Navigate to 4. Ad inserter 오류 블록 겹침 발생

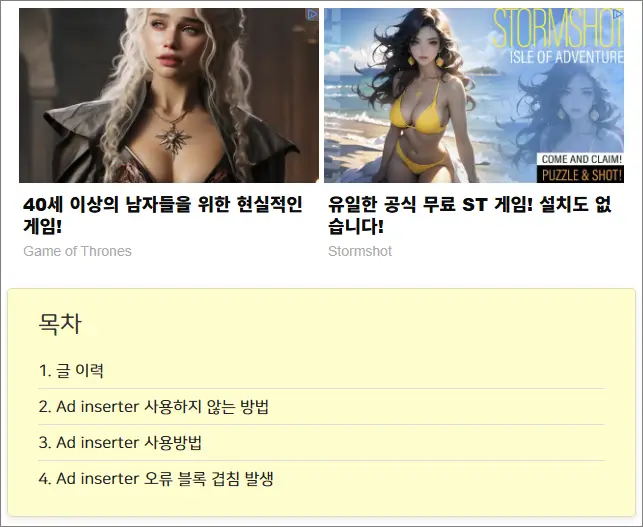pos(156,479)
